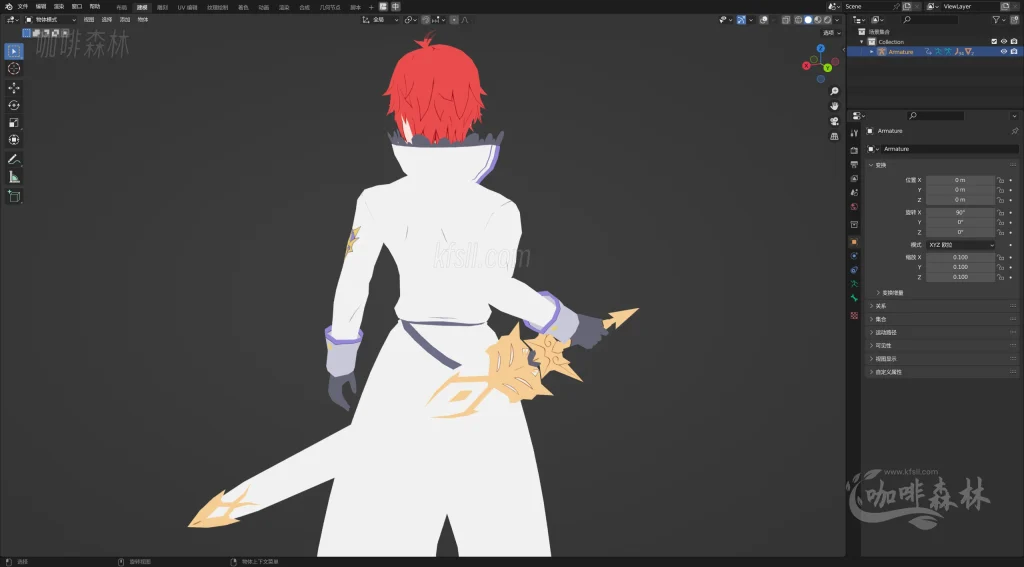
Task: Activate the Annotate pencil tool
Action: [x=14, y=159]
